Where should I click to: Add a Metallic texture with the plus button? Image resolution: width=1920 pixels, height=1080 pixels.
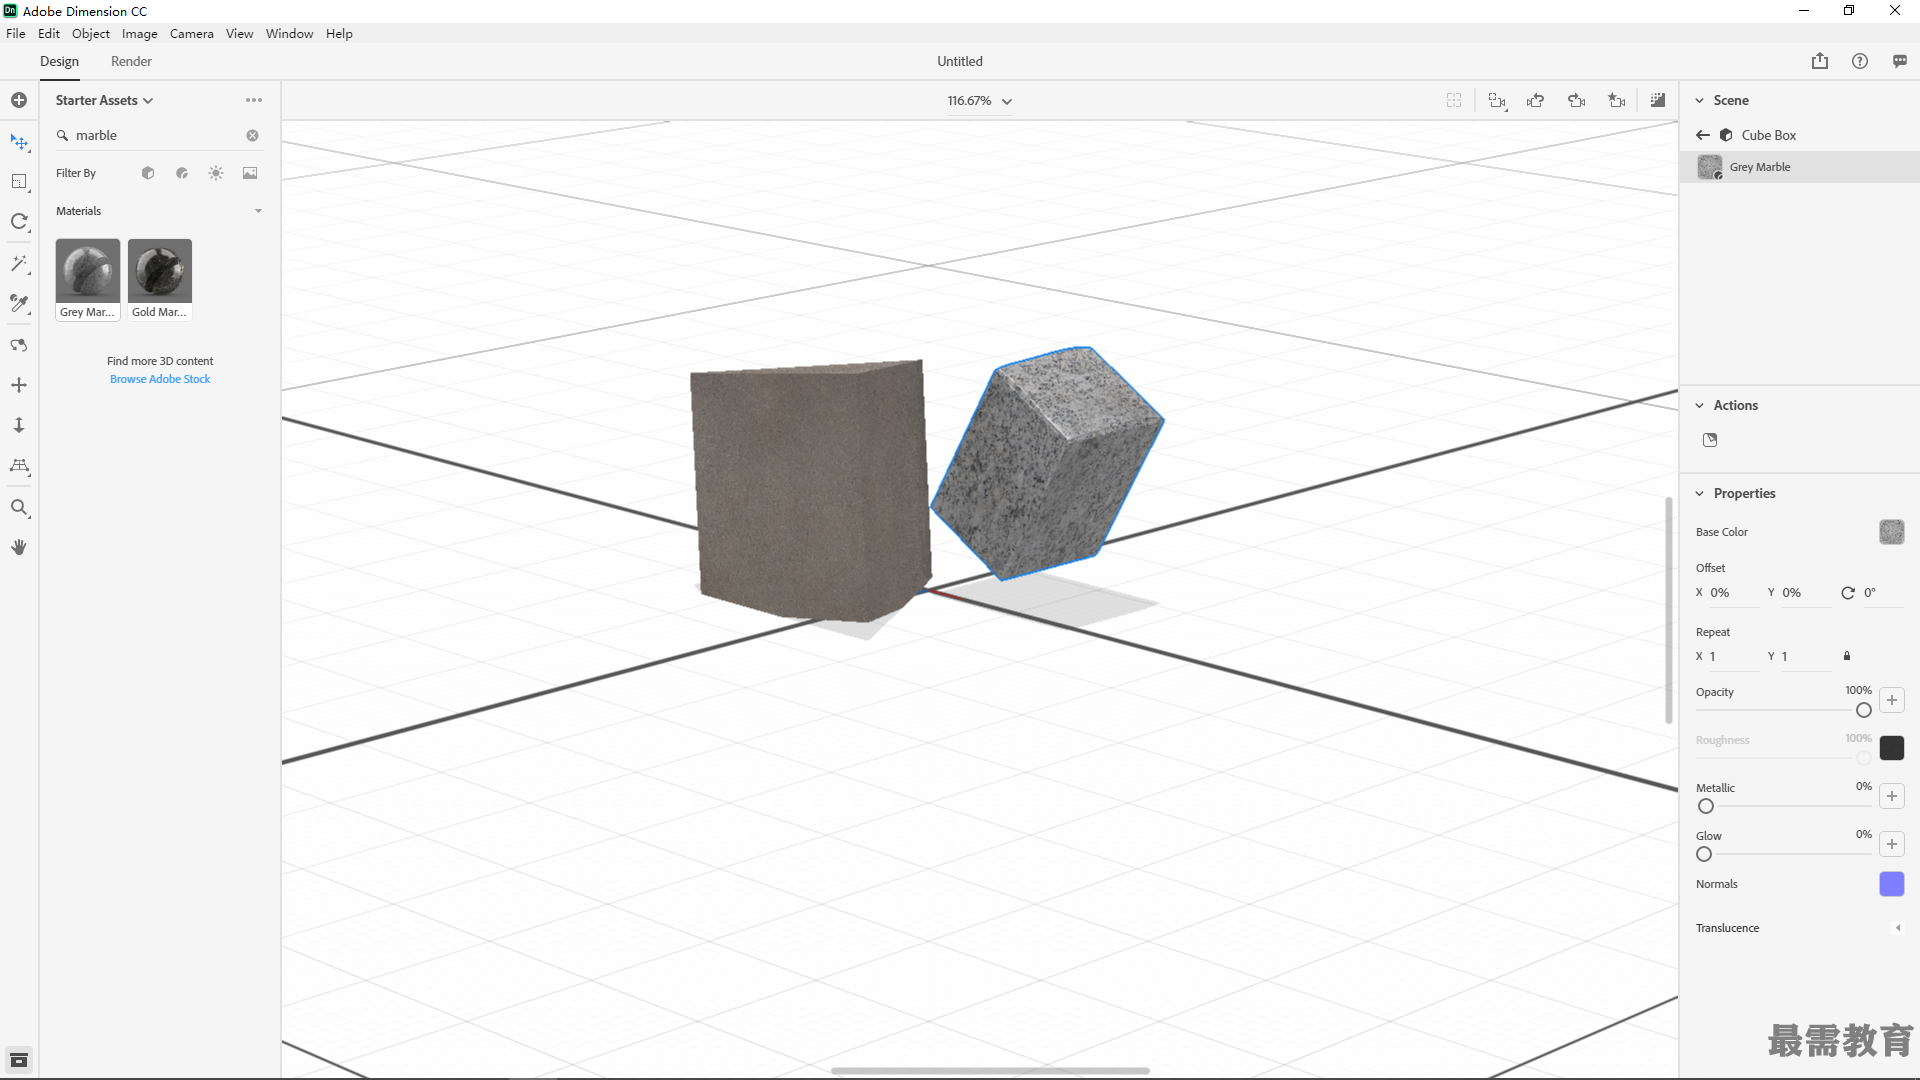coord(1892,796)
